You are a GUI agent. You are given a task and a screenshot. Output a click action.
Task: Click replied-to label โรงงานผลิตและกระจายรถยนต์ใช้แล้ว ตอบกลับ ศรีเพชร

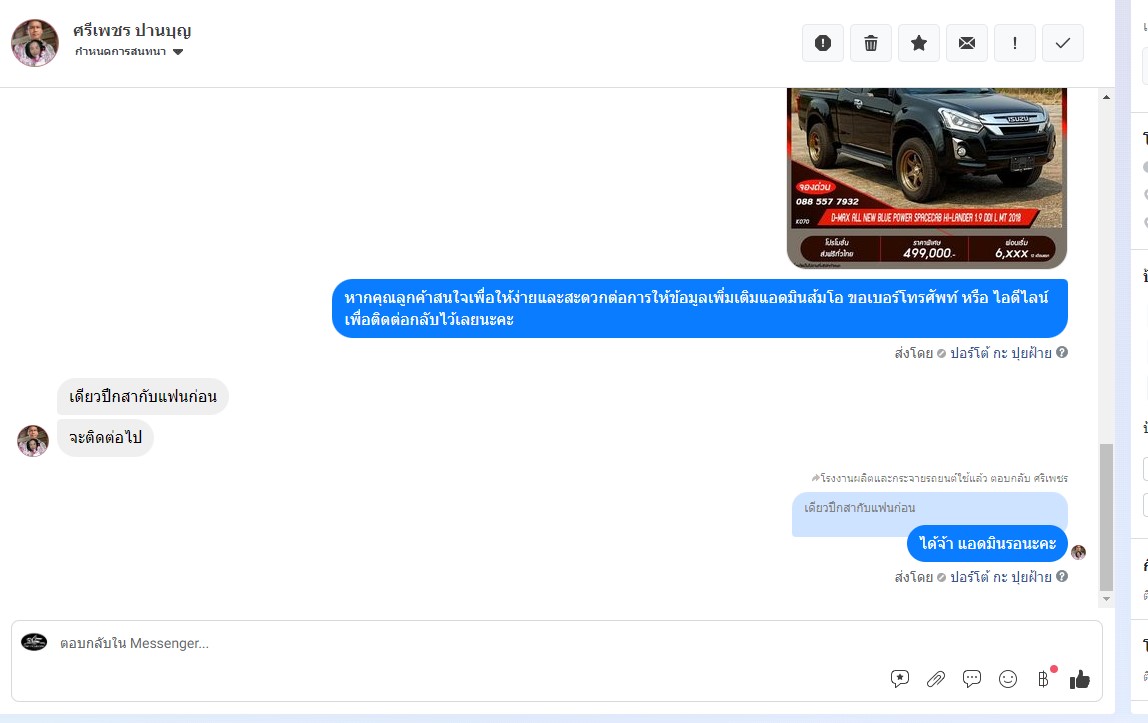point(939,478)
